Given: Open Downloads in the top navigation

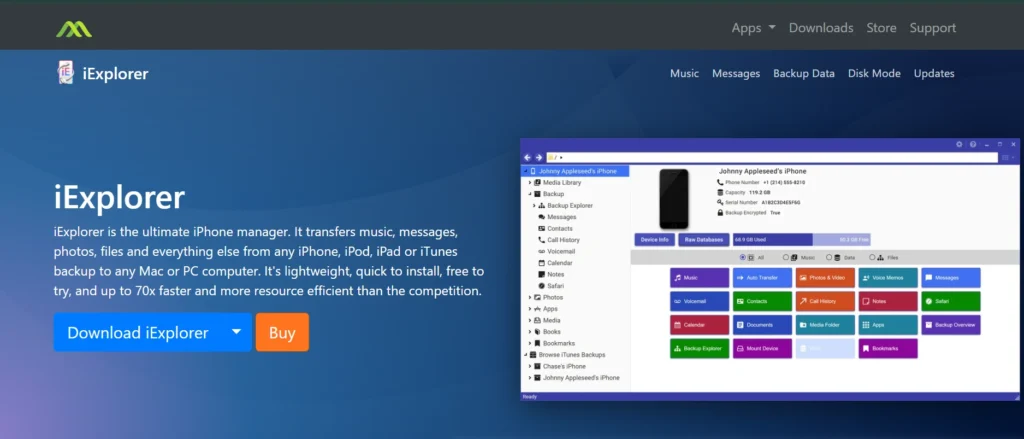Looking at the screenshot, I should coord(821,28).
